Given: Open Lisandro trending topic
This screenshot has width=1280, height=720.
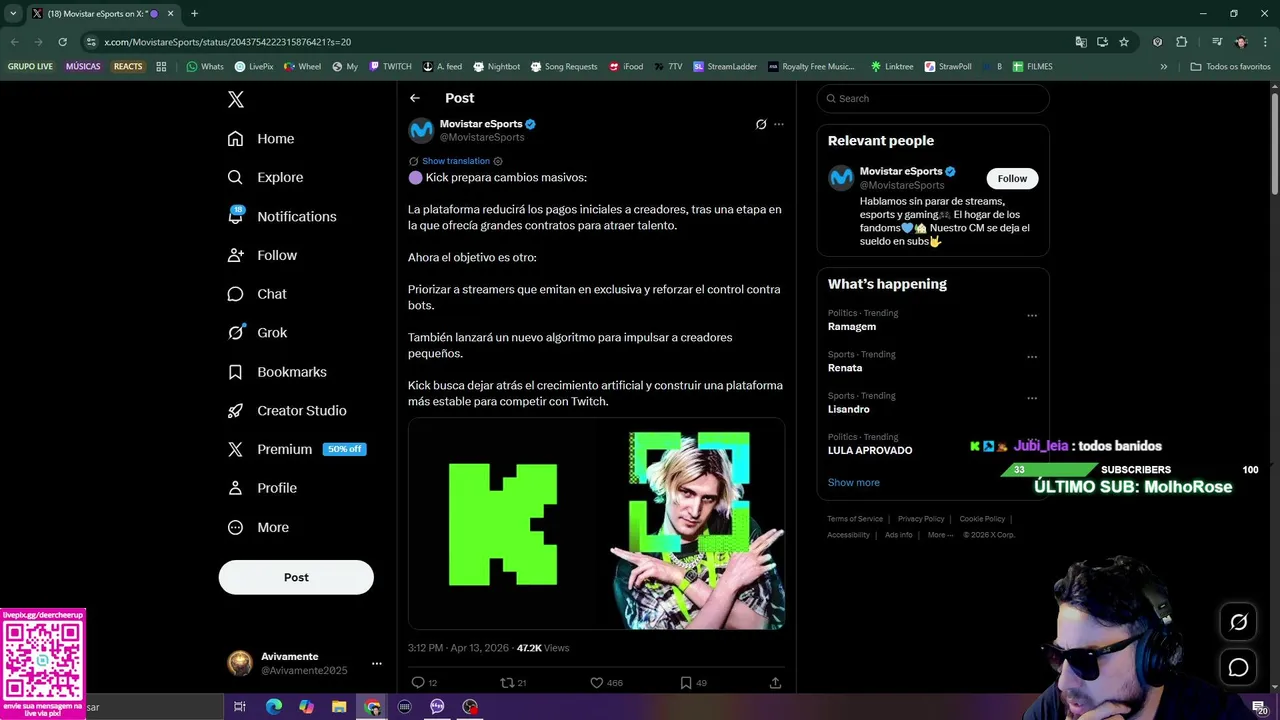Looking at the screenshot, I should [x=849, y=409].
